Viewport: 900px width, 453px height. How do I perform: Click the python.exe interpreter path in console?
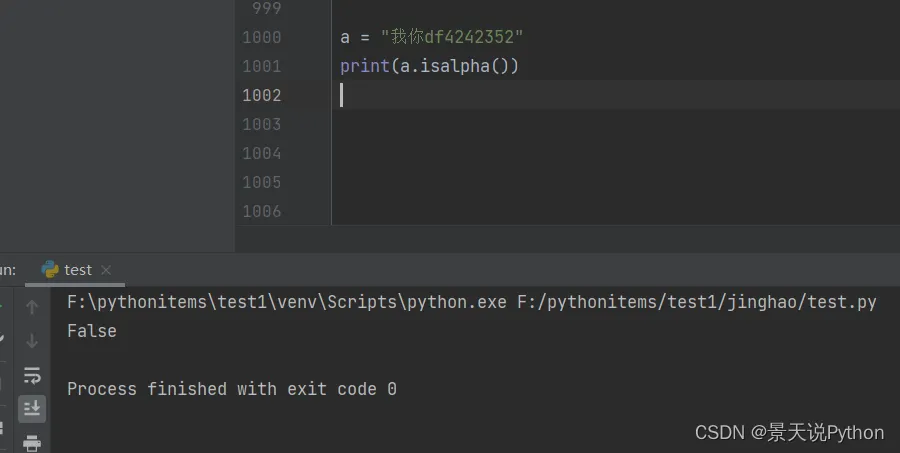(x=287, y=302)
